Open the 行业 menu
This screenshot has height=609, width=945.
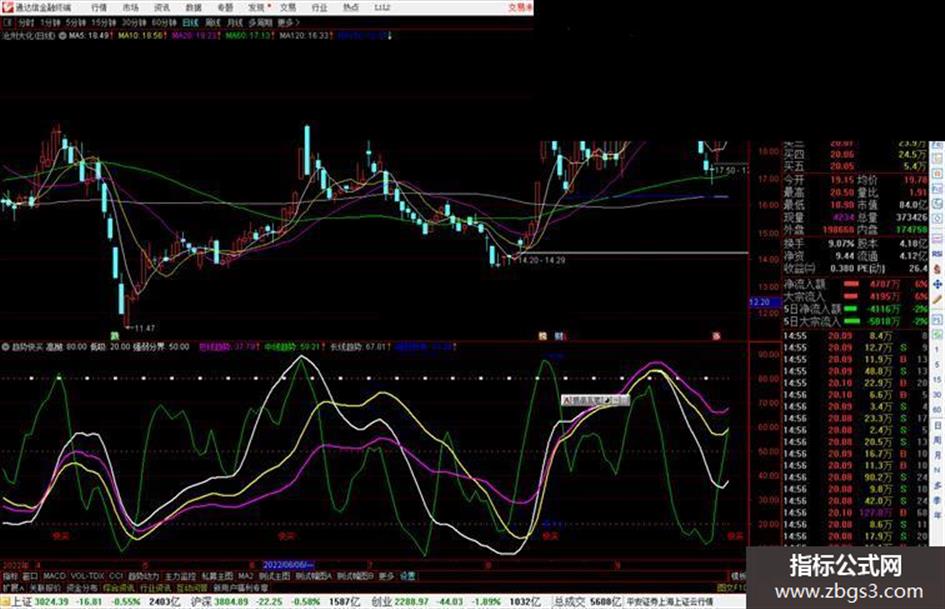319,7
